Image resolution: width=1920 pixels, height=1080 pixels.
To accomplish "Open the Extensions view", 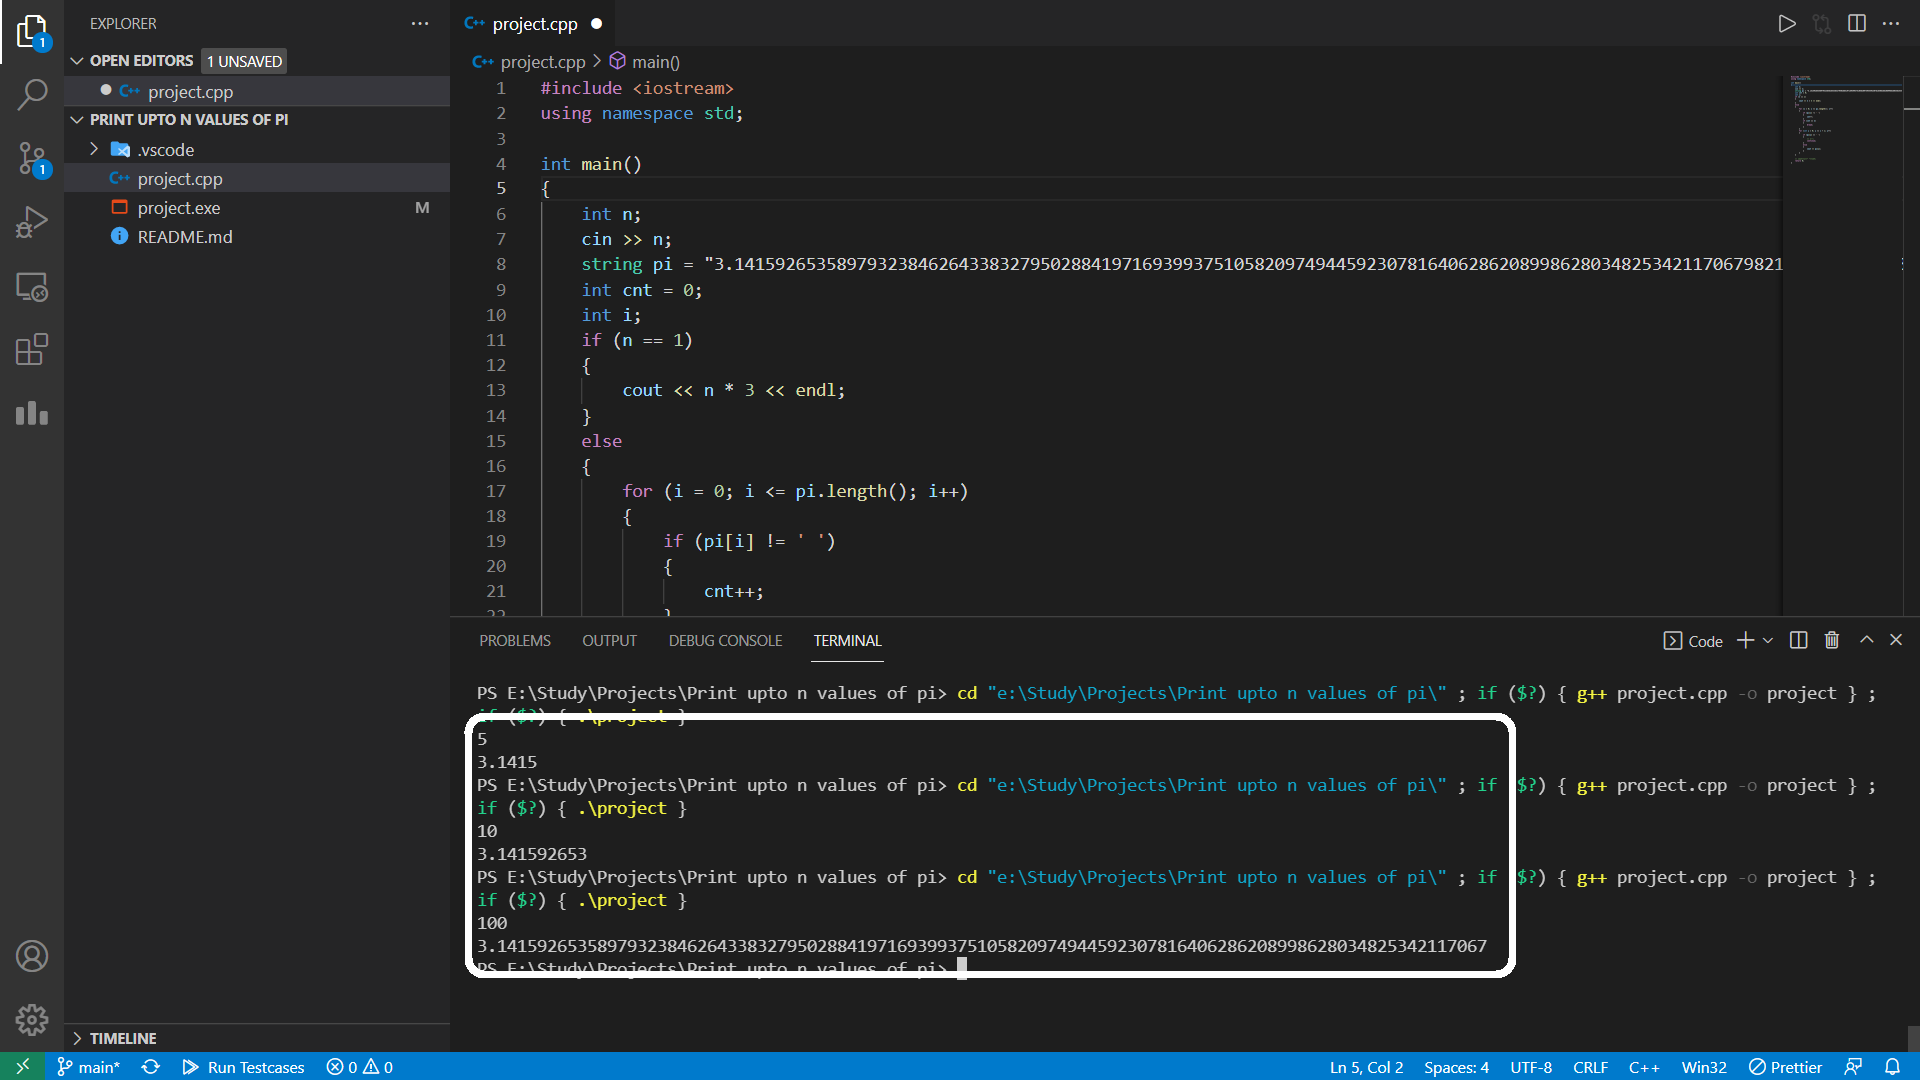I will [32, 349].
